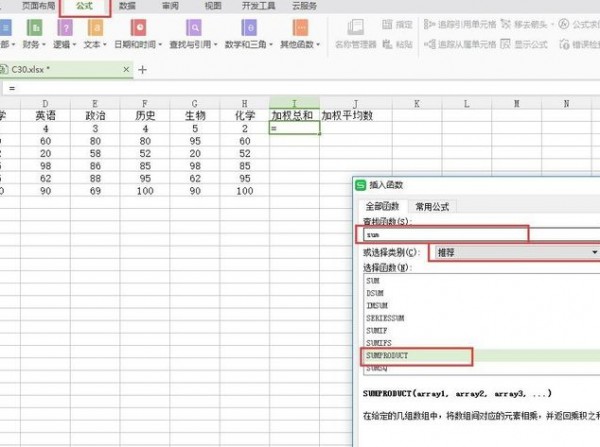Open the 或选择类别 category dropdown
Viewport: 600px width, 447px height.
pyautogui.click(x=517, y=252)
